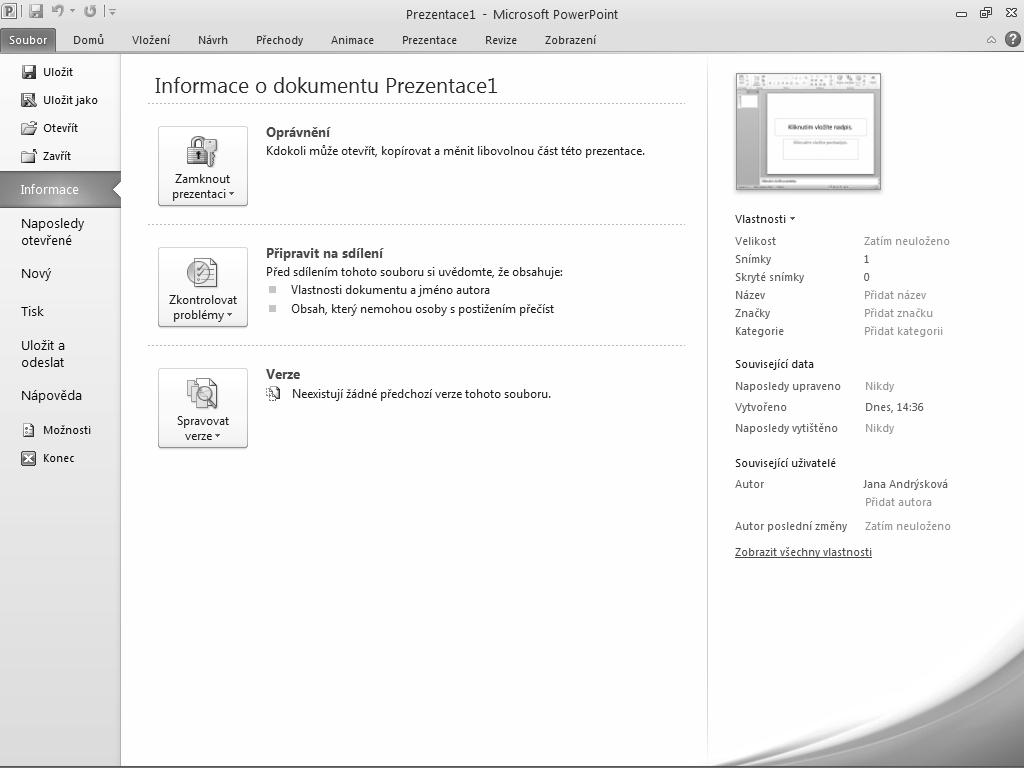Viewport: 1024px width, 768px height.
Task: Click the lock and key icon for Zamknout prezentaci
Action: (x=202, y=152)
